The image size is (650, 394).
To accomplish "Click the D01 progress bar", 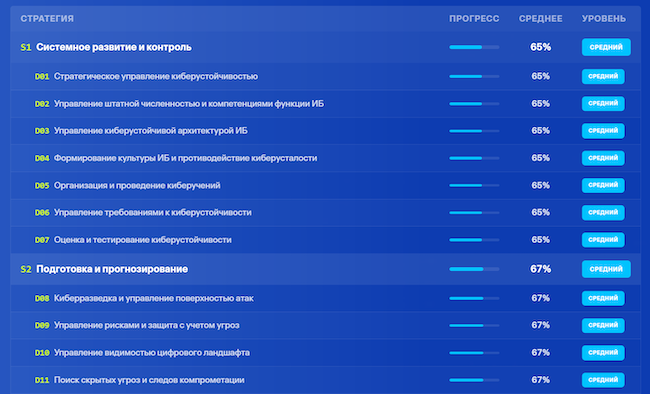I will [474, 76].
